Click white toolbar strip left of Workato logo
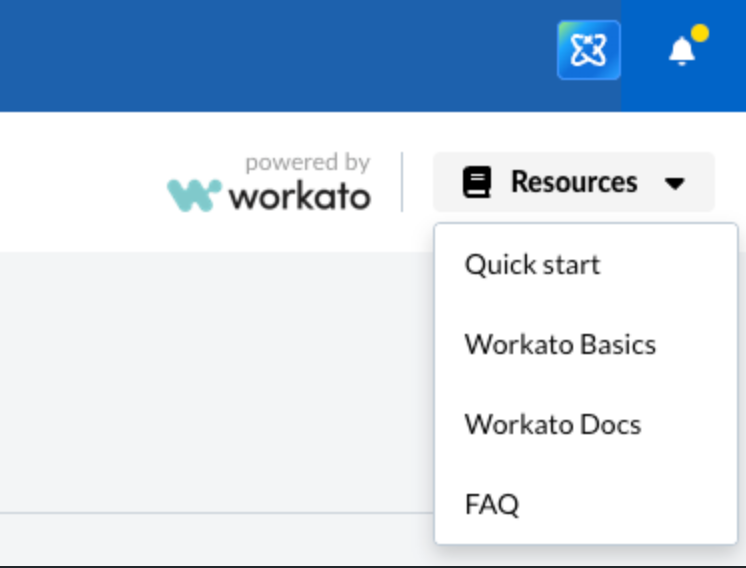746x568 pixels. click(x=80, y=182)
